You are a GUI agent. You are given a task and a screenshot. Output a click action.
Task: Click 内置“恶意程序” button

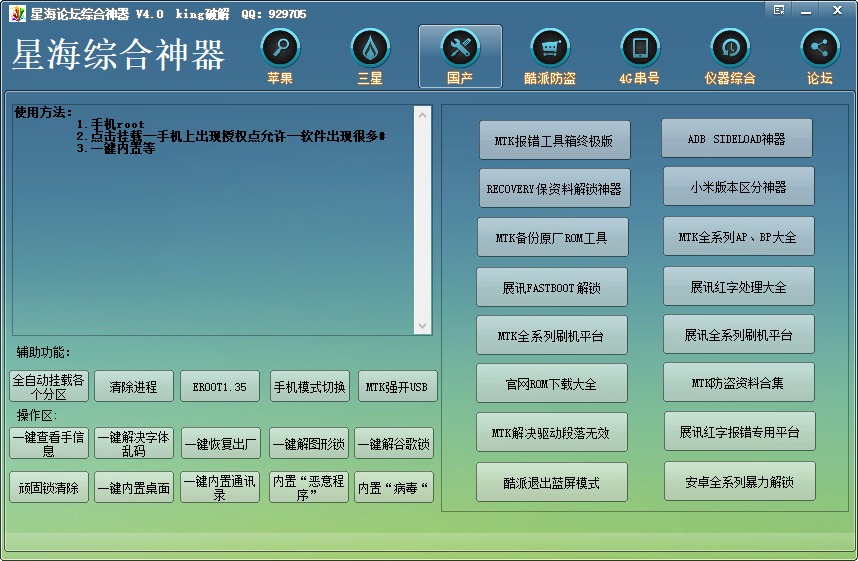[309, 487]
